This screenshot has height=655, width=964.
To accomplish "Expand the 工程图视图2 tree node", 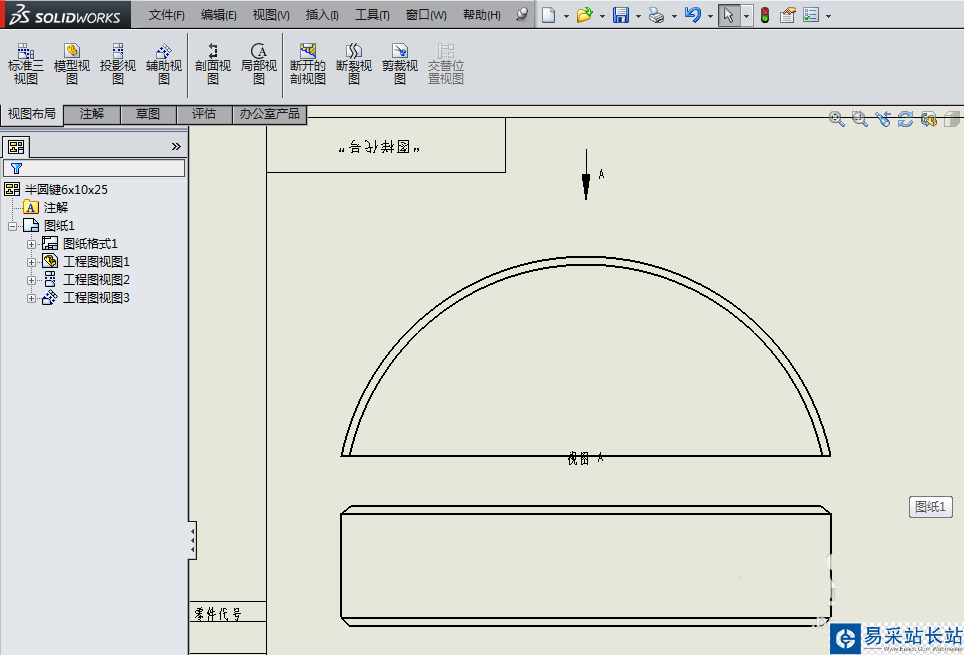I will [x=31, y=280].
